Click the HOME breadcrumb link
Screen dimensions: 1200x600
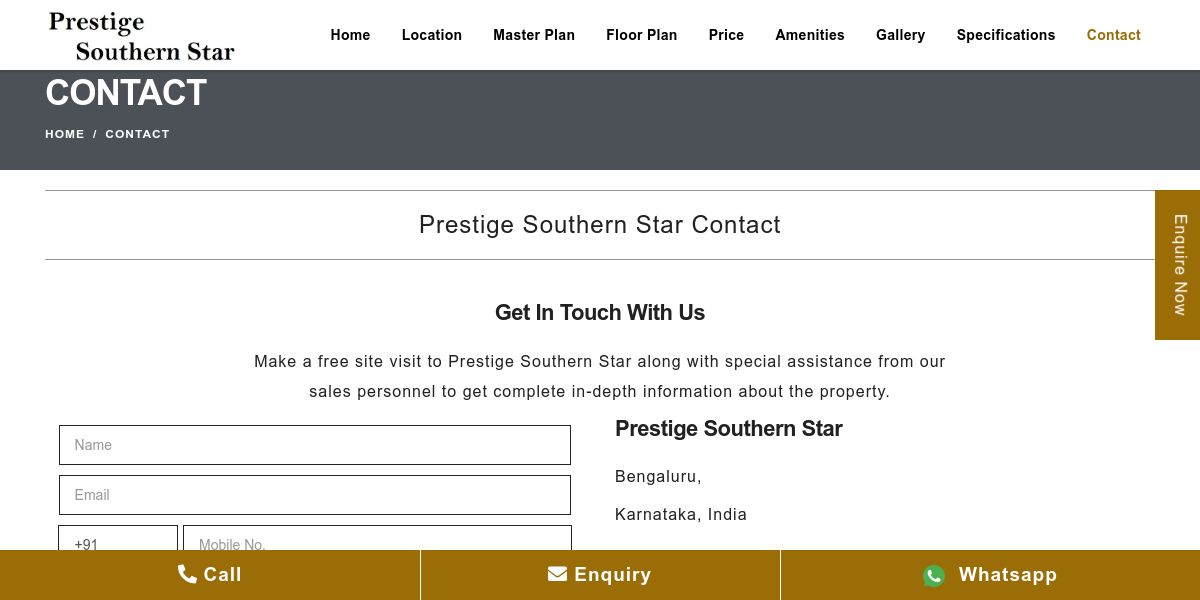(x=65, y=134)
